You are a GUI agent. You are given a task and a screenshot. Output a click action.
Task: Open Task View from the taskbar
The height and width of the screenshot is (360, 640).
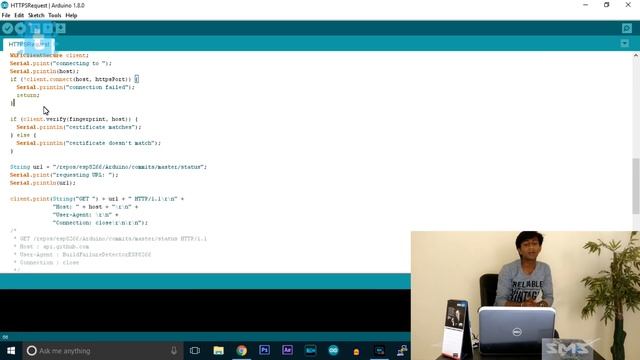(195, 351)
